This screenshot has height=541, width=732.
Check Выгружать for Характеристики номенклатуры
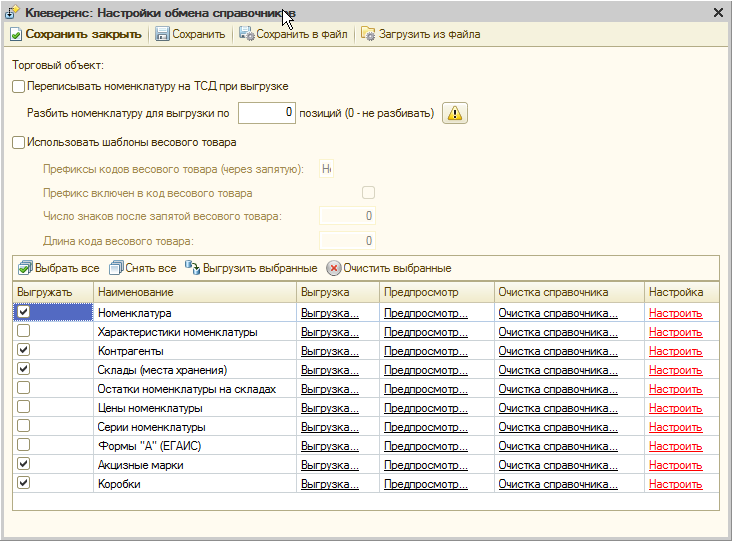click(x=23, y=331)
